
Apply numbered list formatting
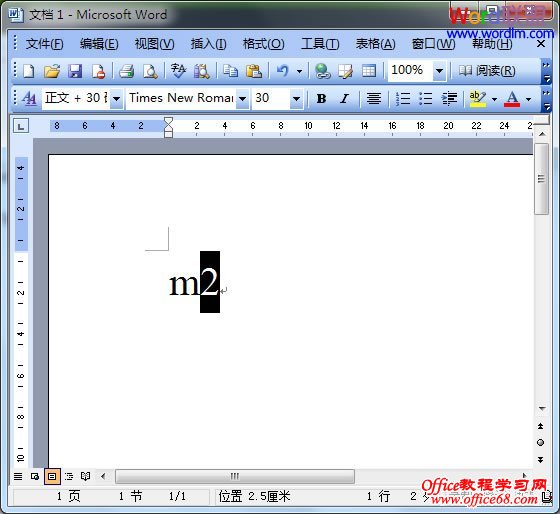coord(403,98)
